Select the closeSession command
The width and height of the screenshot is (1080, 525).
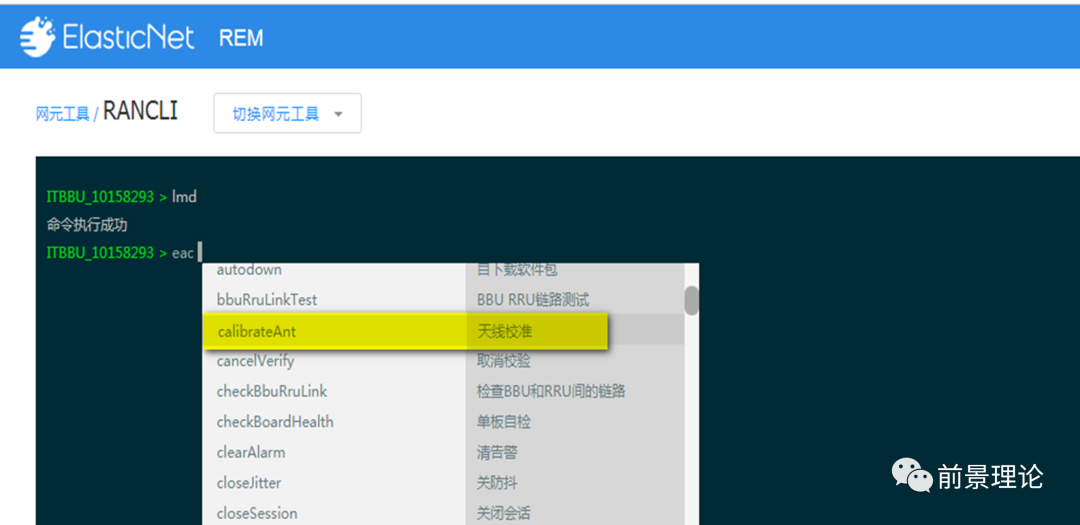257,513
